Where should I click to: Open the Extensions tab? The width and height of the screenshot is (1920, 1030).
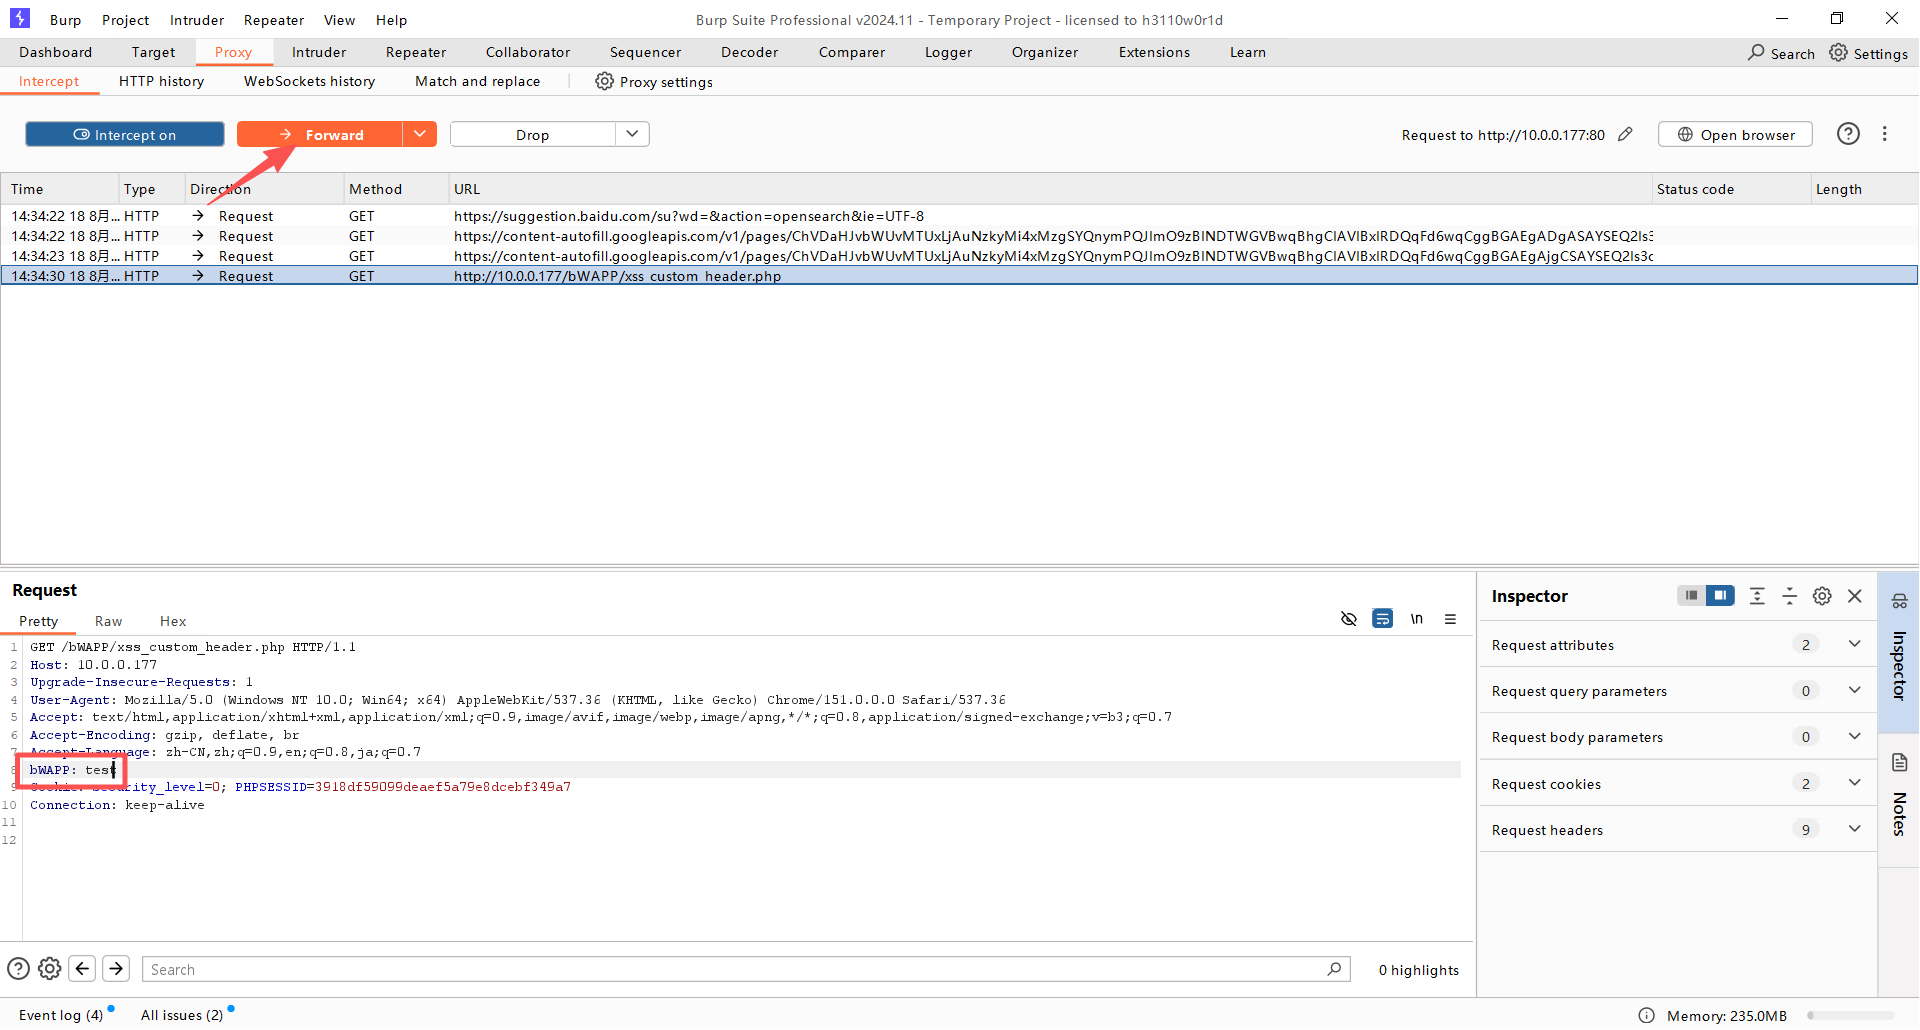[x=1154, y=52]
